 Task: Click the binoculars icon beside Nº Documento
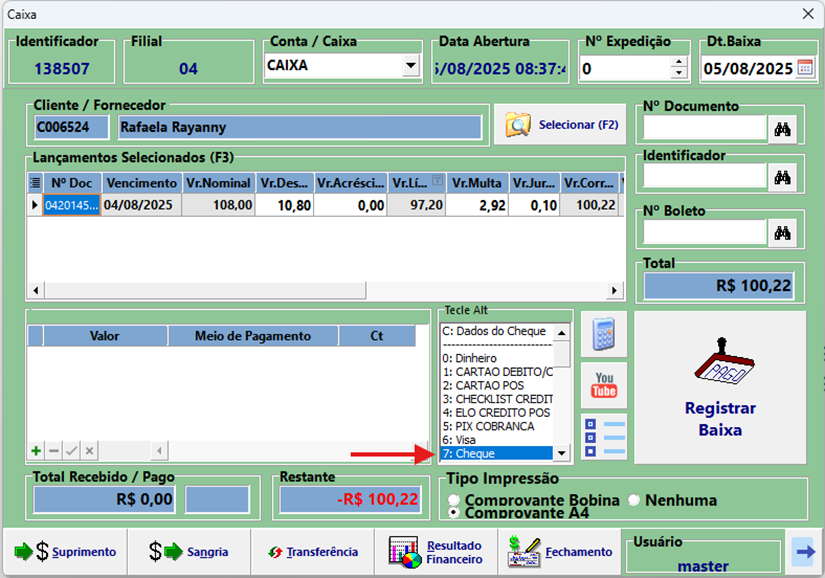point(782,129)
